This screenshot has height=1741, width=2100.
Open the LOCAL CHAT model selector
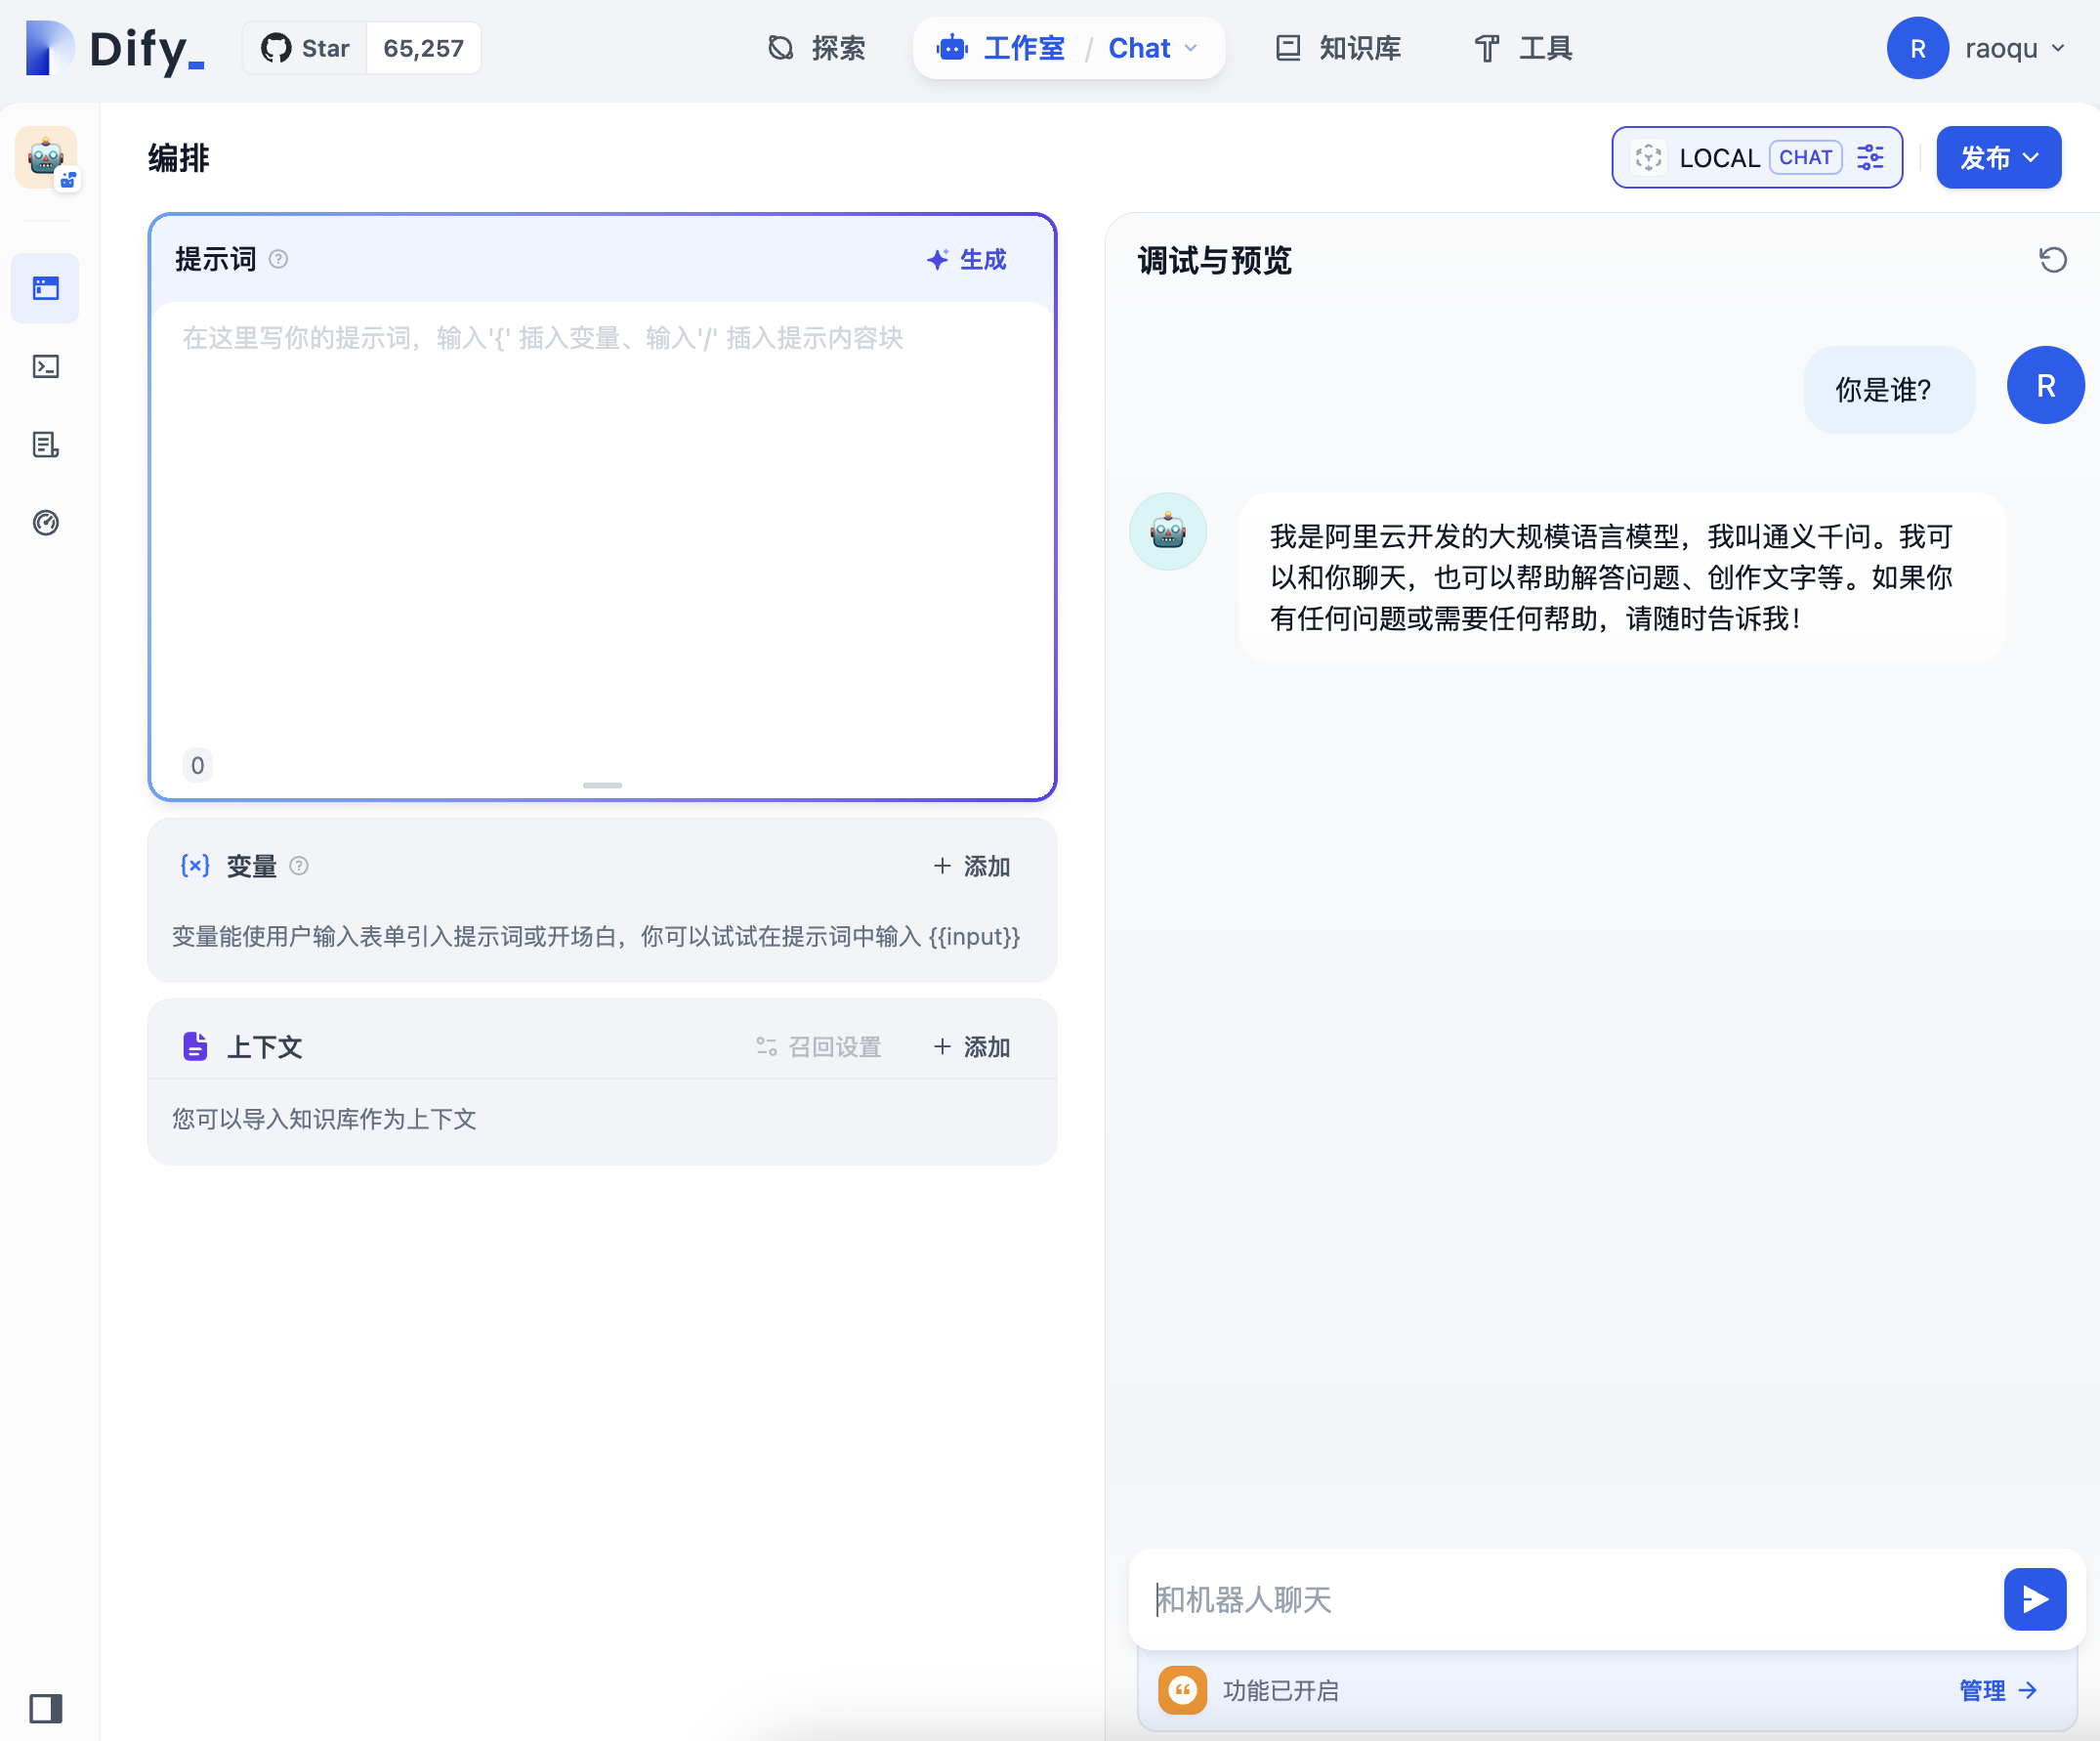click(x=1718, y=157)
